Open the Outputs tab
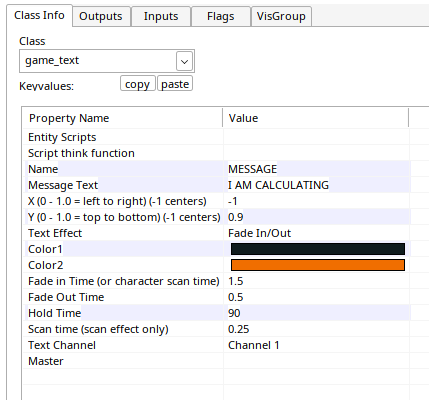The image size is (429, 400). click(x=101, y=16)
